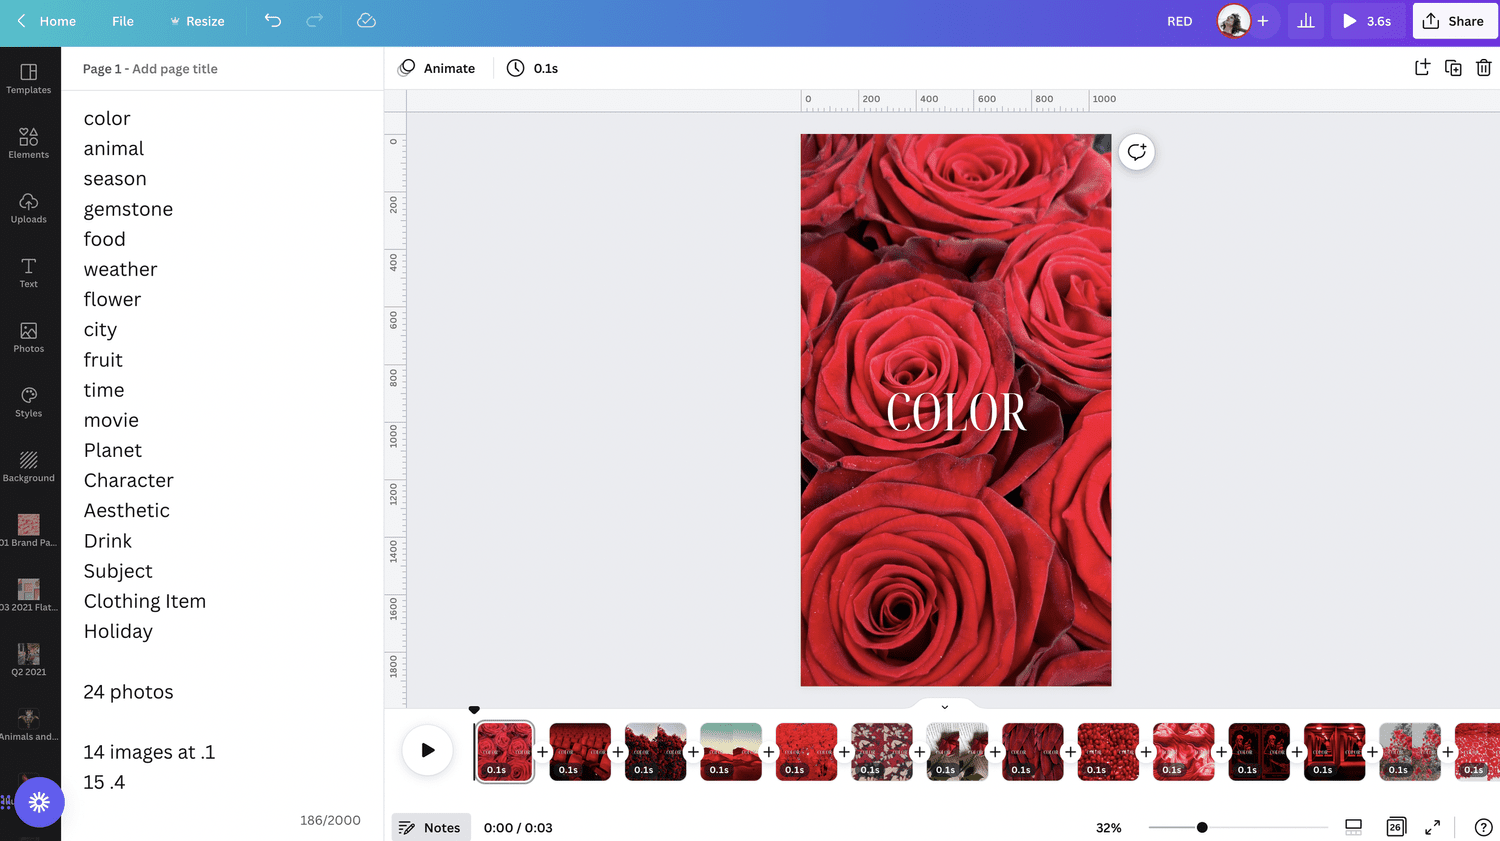
Task: Open the page duration 0.1s setting
Action: (x=532, y=68)
